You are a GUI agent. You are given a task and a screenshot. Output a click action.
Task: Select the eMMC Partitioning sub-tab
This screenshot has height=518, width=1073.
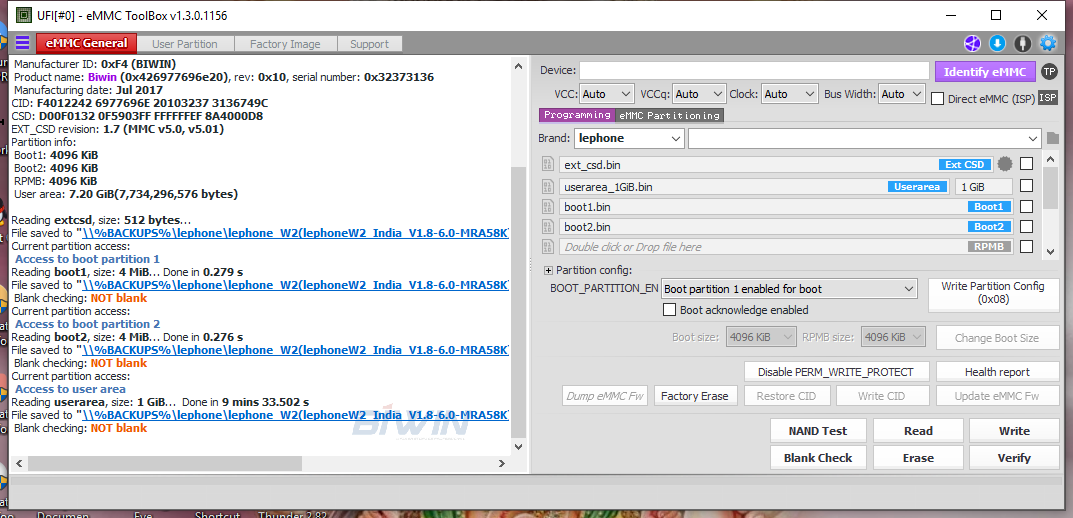tap(669, 115)
